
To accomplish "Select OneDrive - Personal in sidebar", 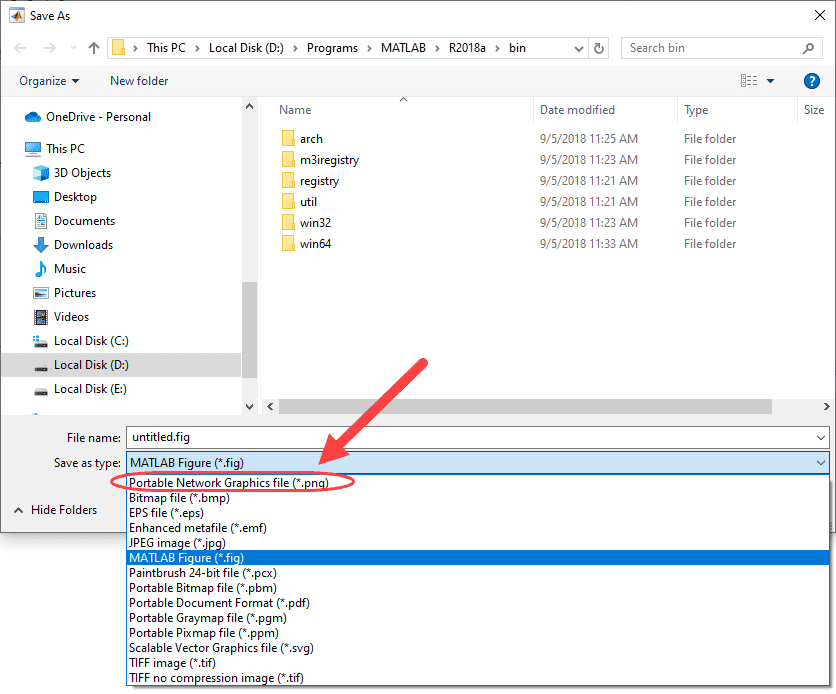I will [x=88, y=117].
